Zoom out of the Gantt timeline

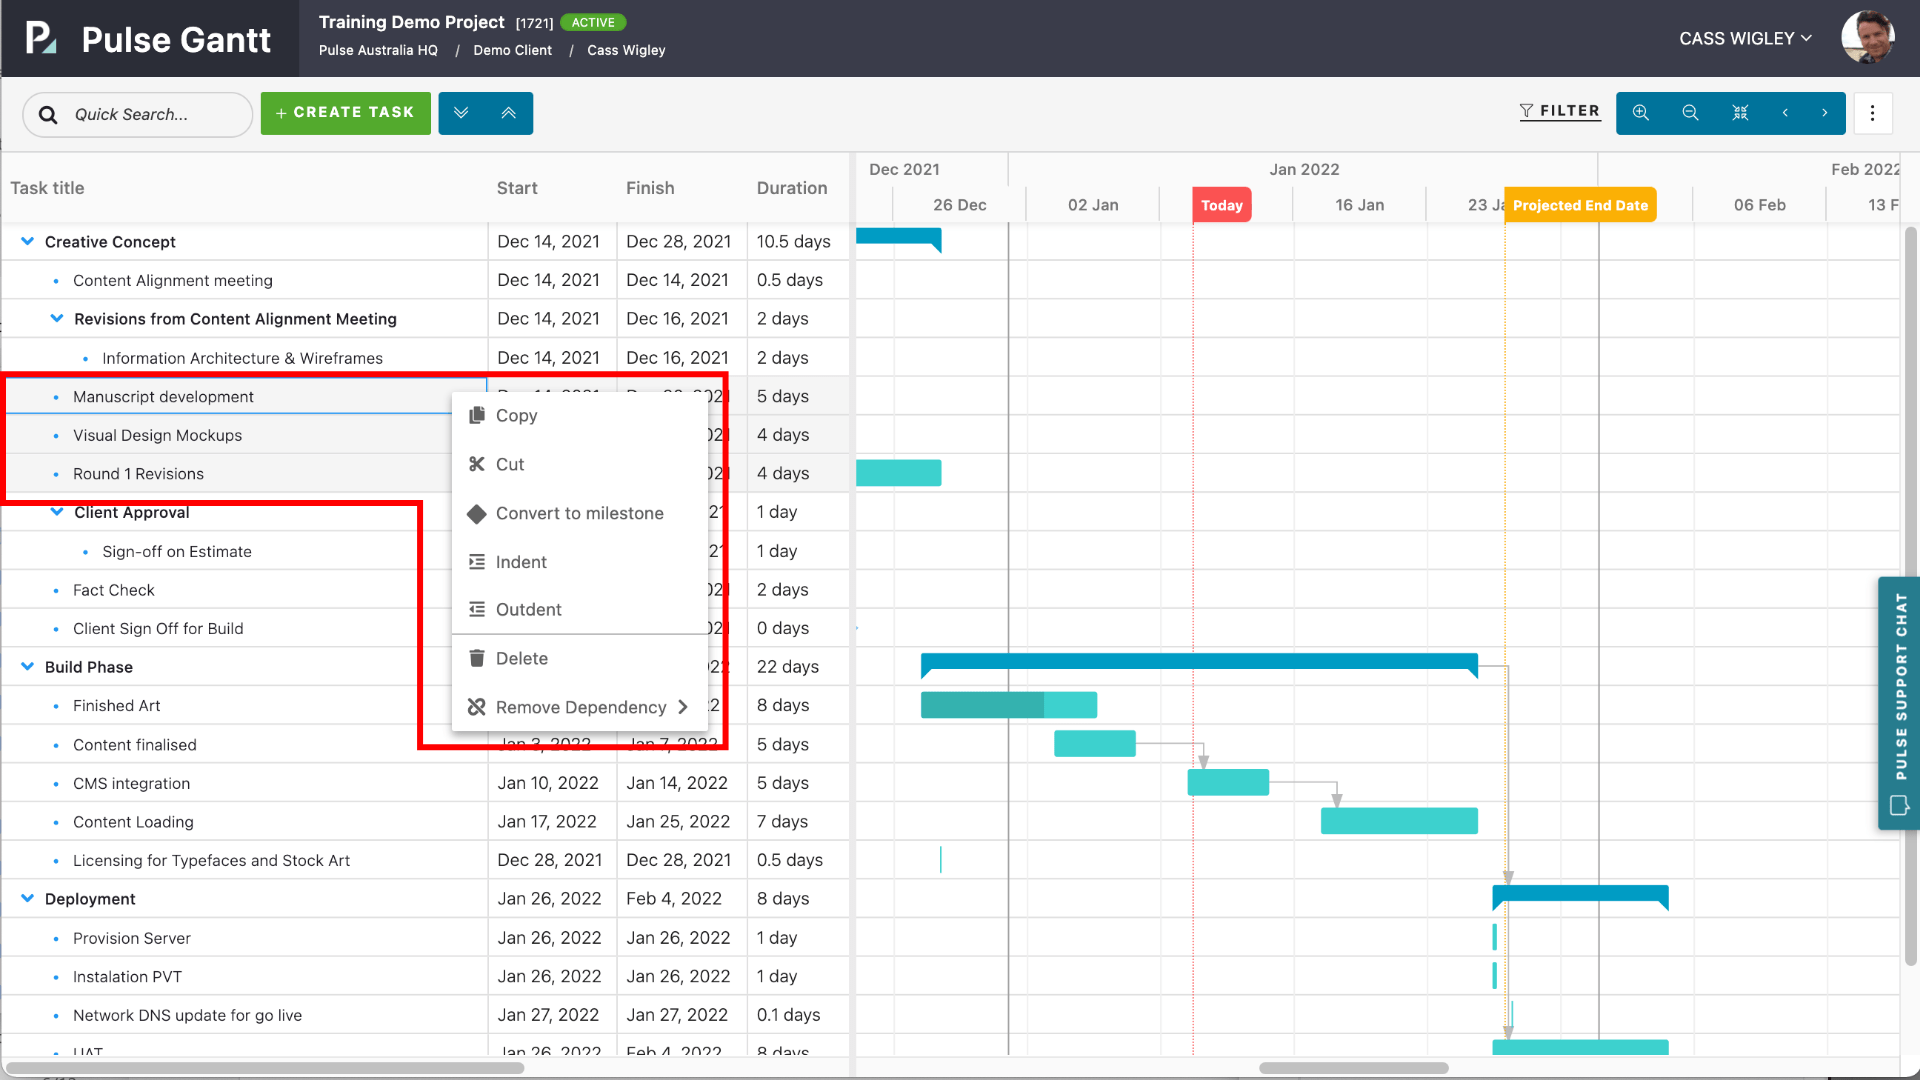tap(1690, 113)
